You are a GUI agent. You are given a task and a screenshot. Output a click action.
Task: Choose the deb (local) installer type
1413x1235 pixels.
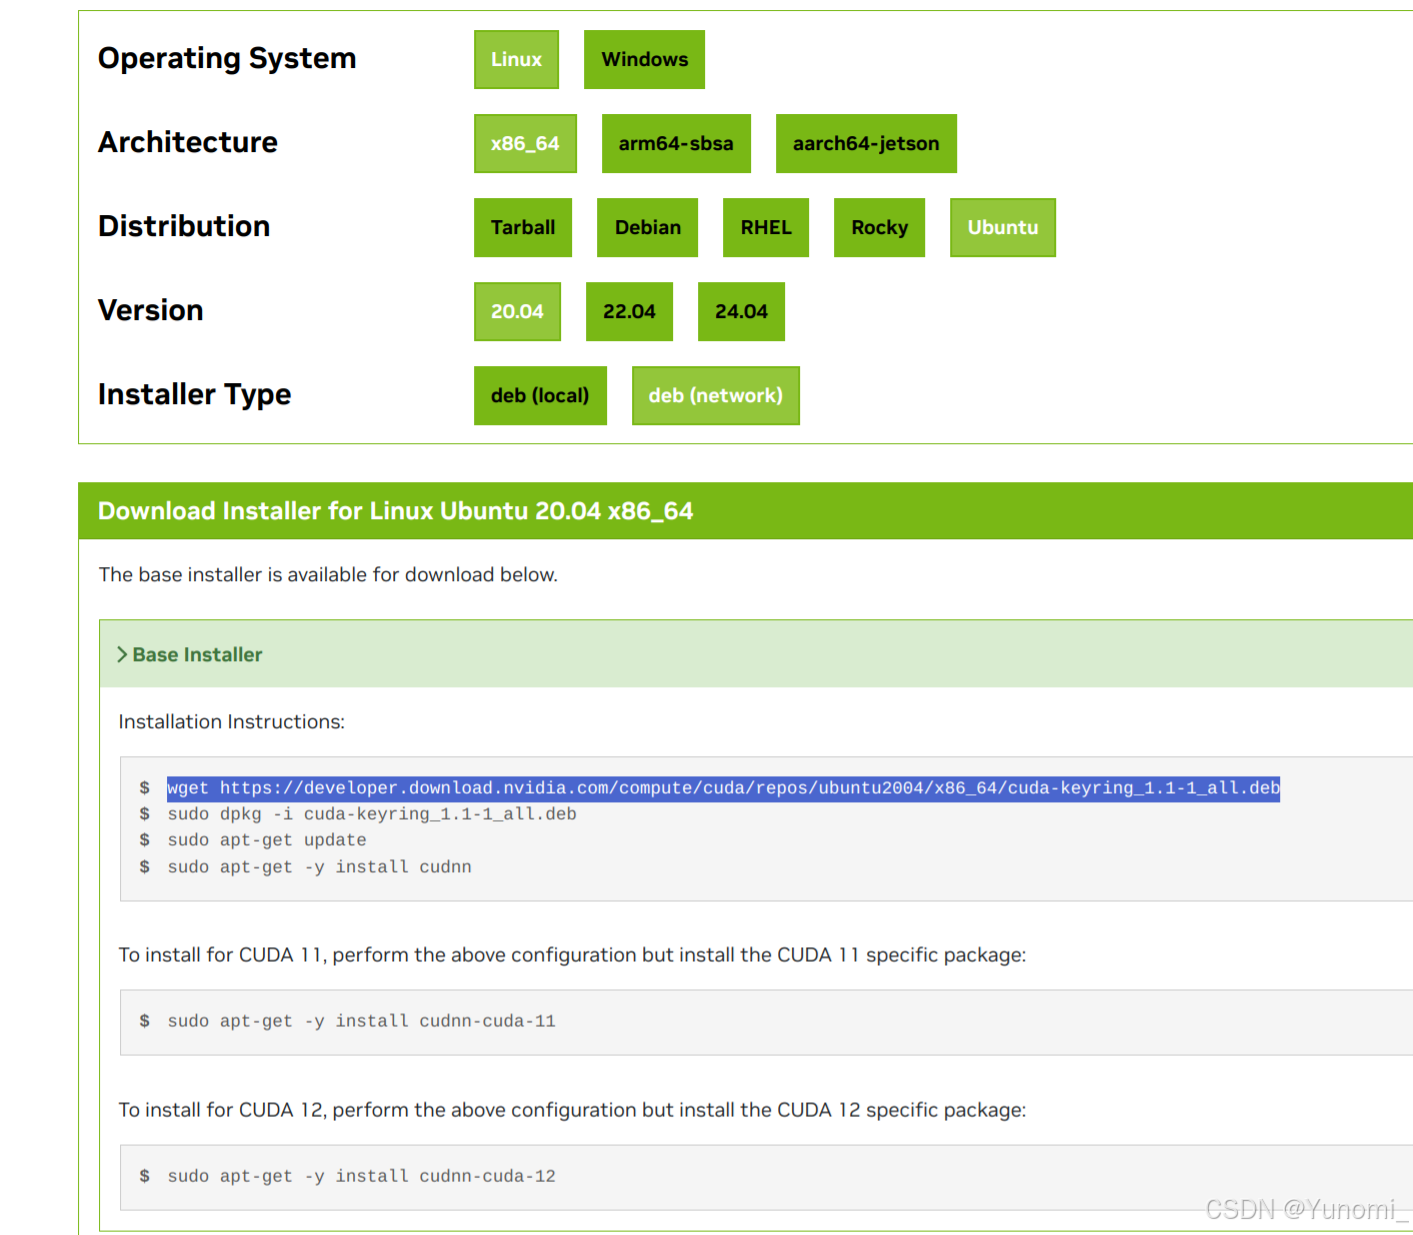[540, 395]
